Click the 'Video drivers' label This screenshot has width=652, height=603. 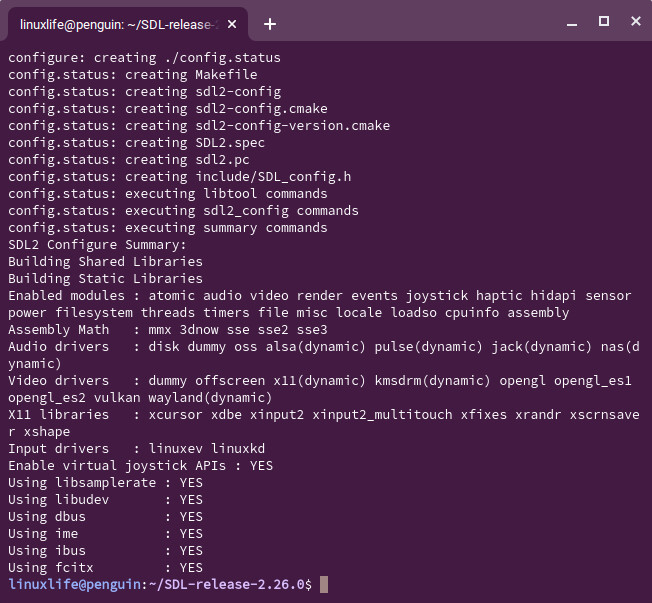pos(58,381)
